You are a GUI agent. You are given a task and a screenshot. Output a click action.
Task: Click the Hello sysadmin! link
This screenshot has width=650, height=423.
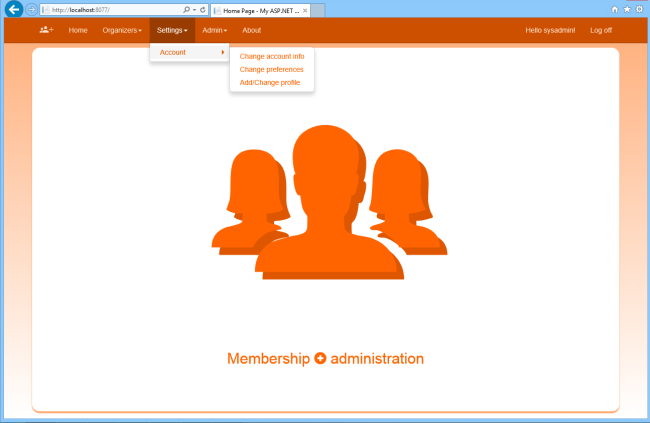pos(550,30)
